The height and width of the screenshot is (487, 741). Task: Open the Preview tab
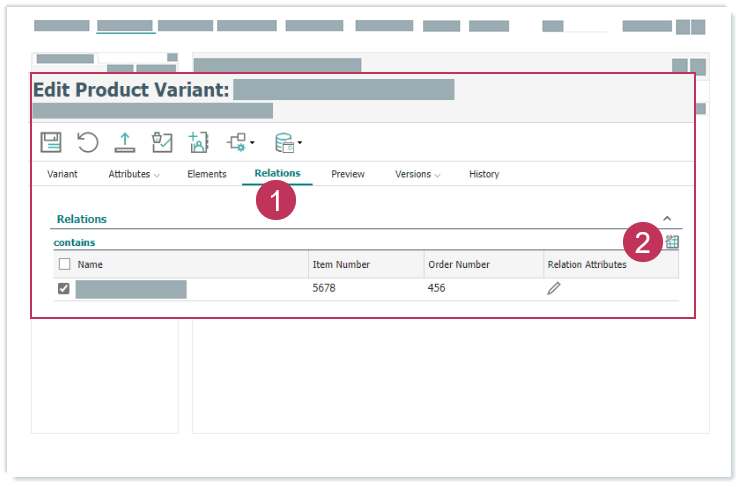[348, 174]
